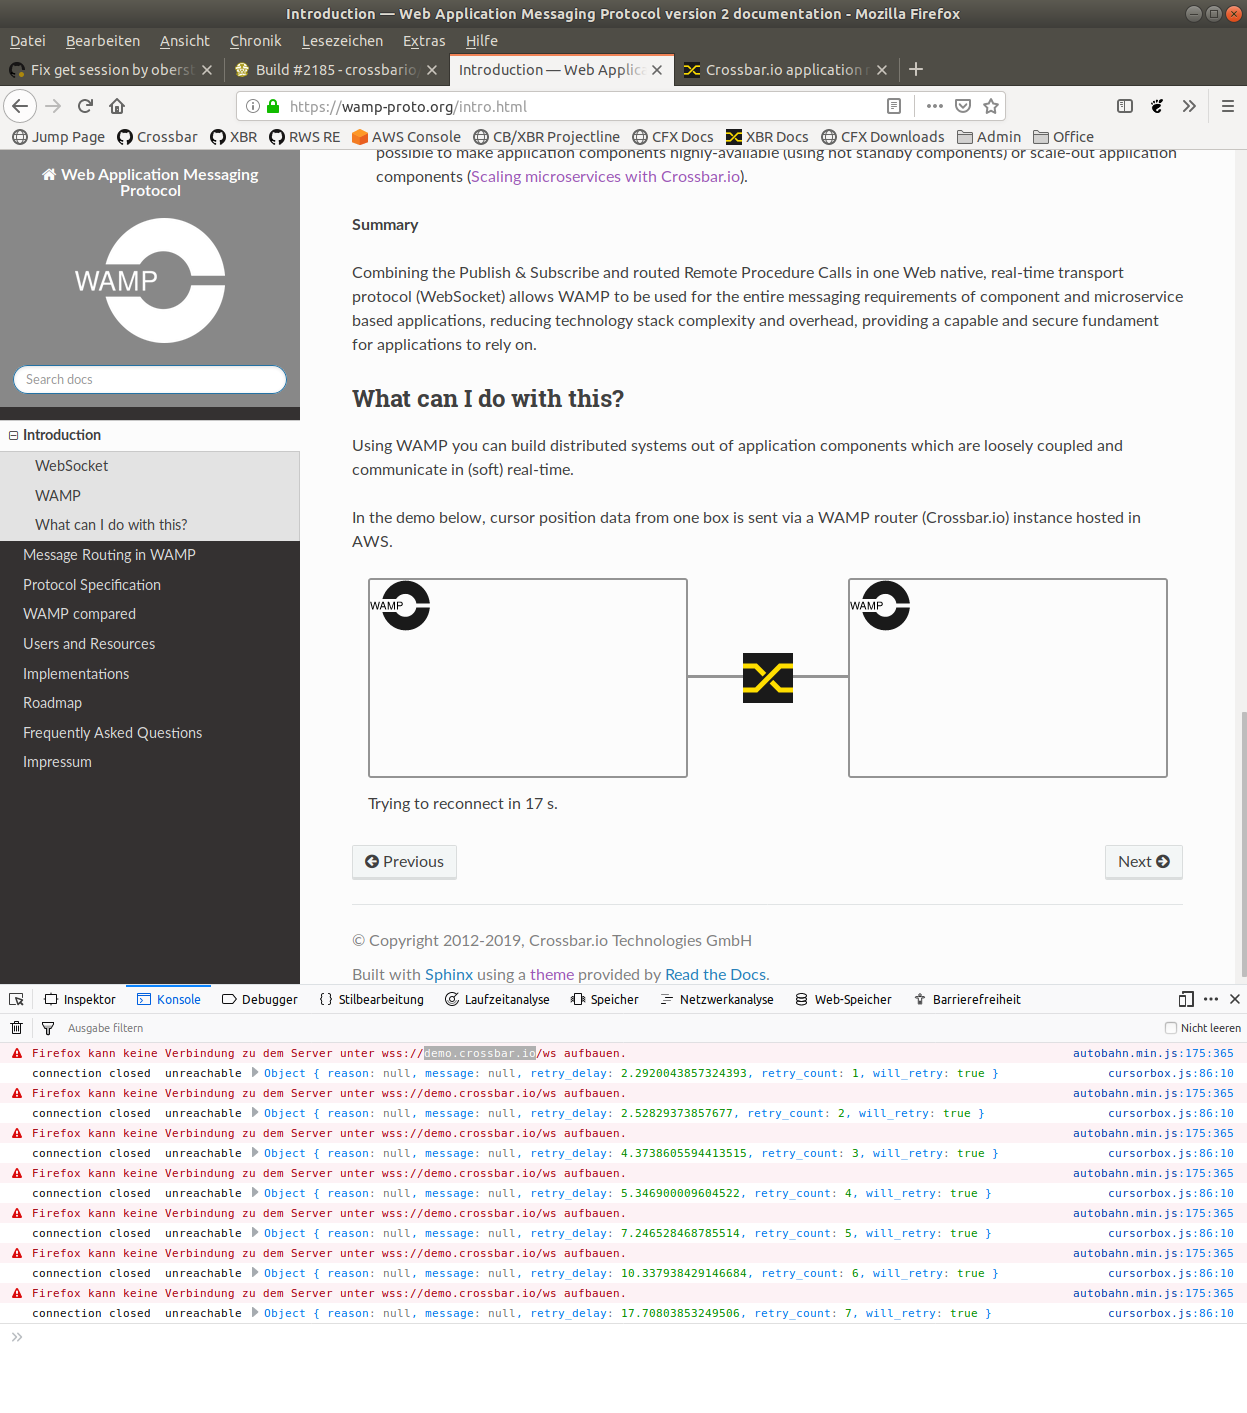Open AWS Console bookmark
Image resolution: width=1247 pixels, height=1413 pixels.
tap(406, 137)
